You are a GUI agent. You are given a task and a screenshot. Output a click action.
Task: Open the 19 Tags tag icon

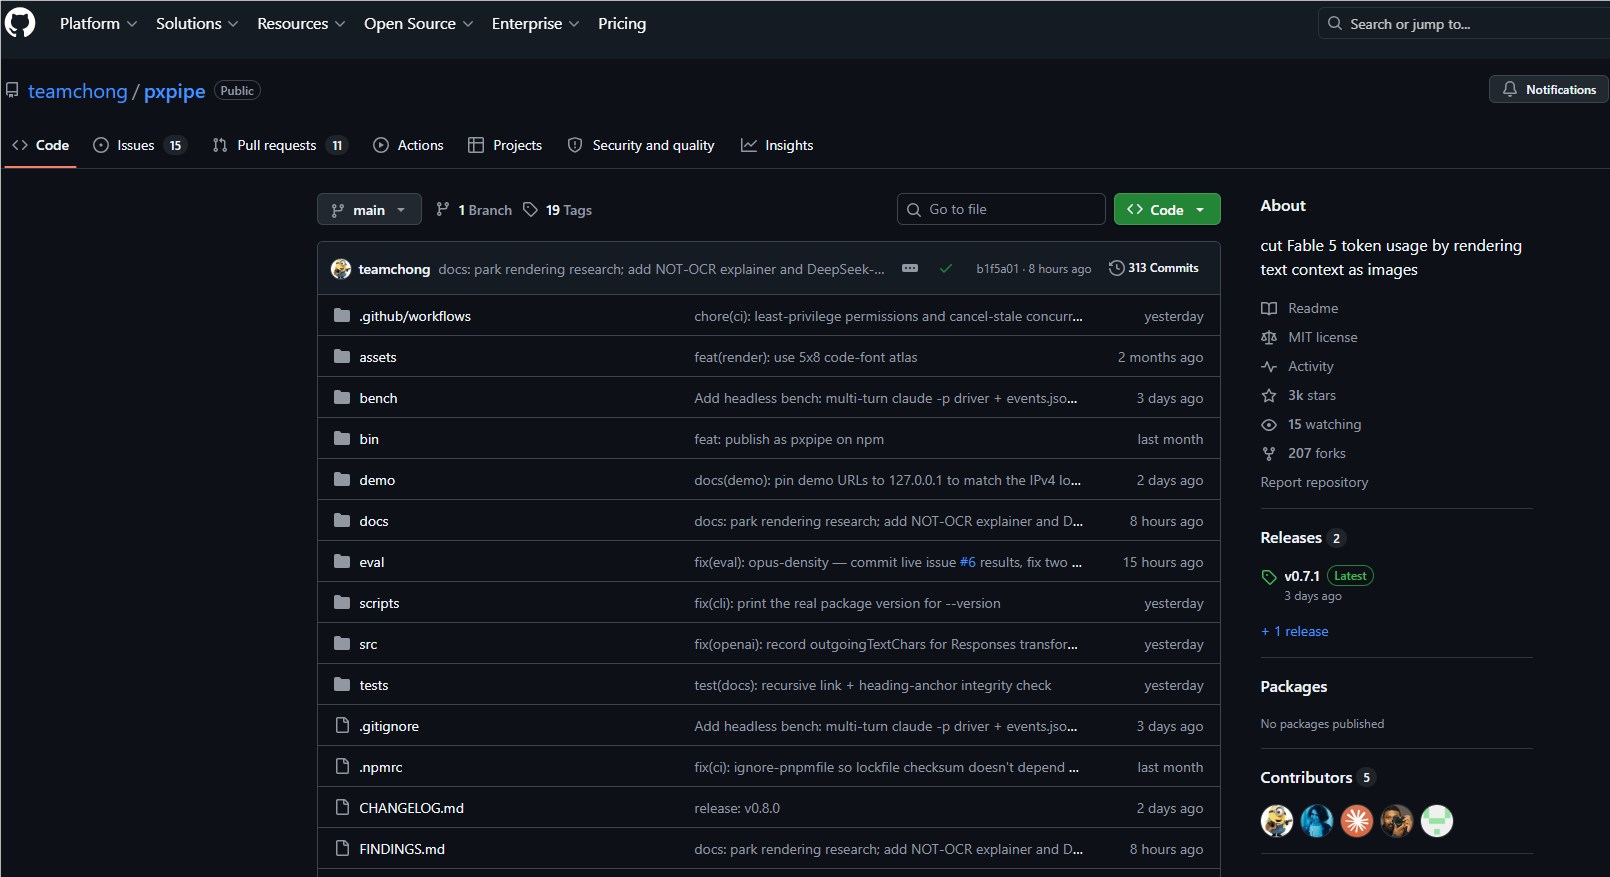[530, 209]
